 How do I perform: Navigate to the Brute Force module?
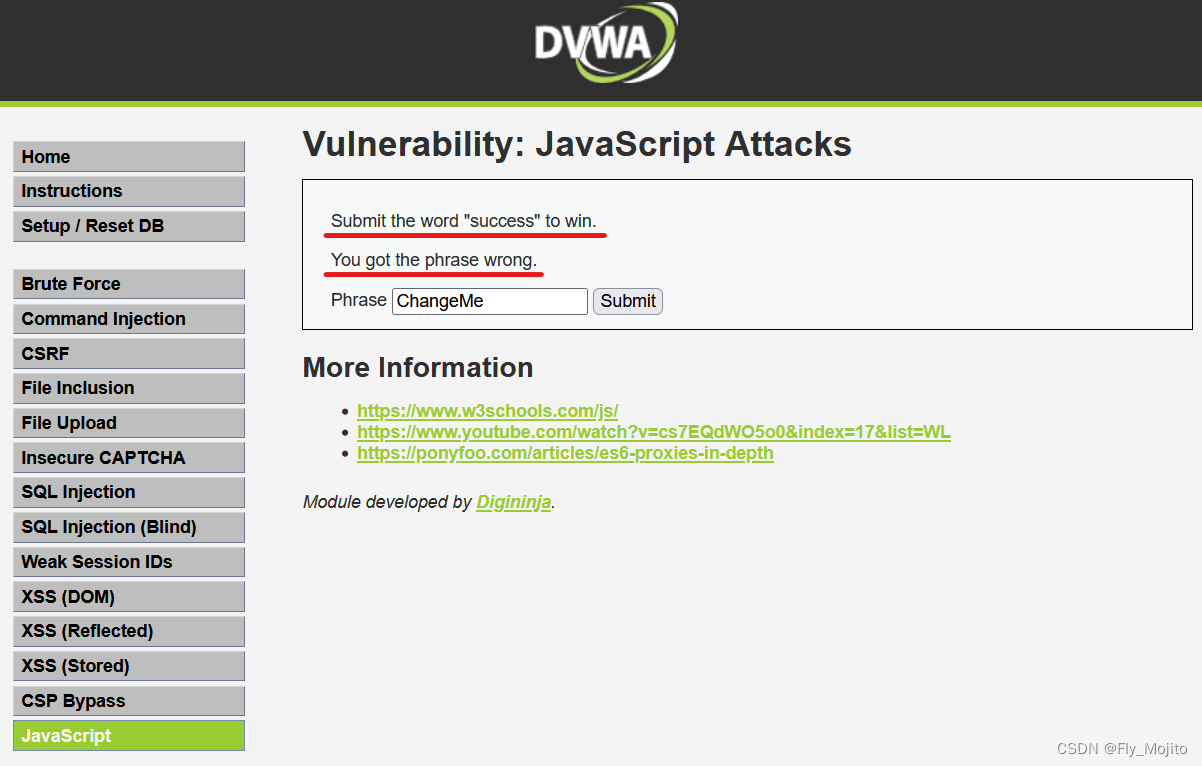pos(128,283)
